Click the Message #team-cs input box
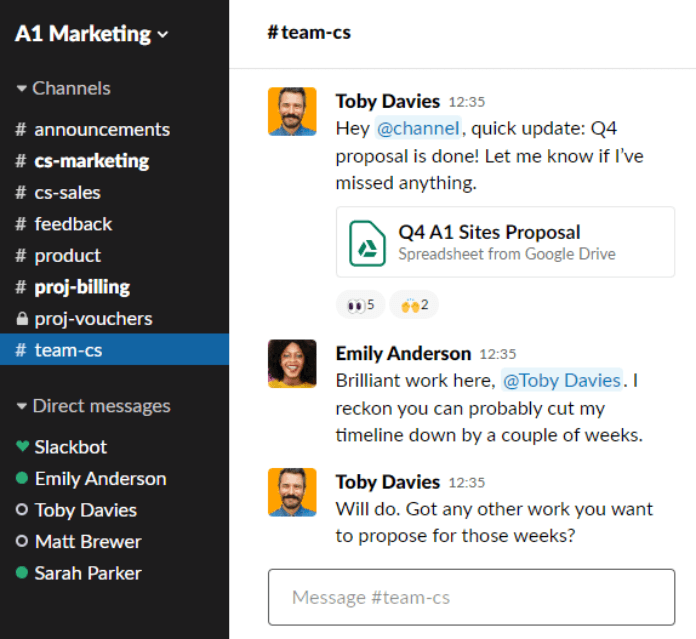Image resolution: width=696 pixels, height=639 pixels. point(471,597)
